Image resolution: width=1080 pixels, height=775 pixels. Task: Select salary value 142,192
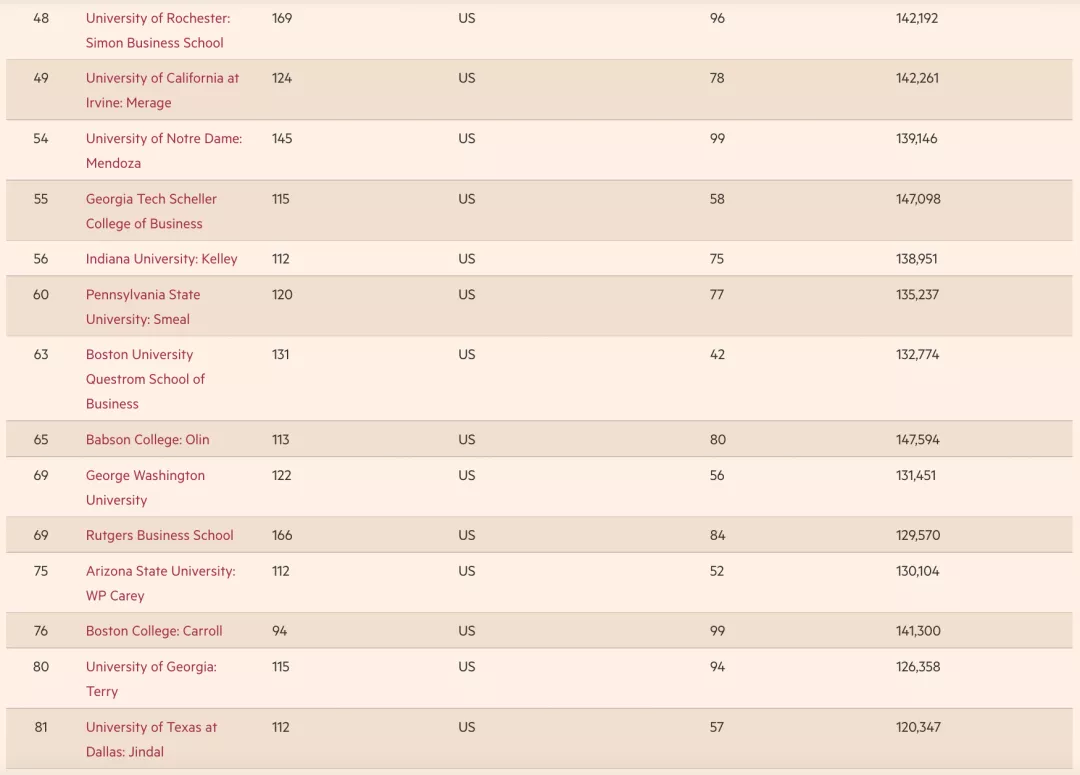[917, 19]
